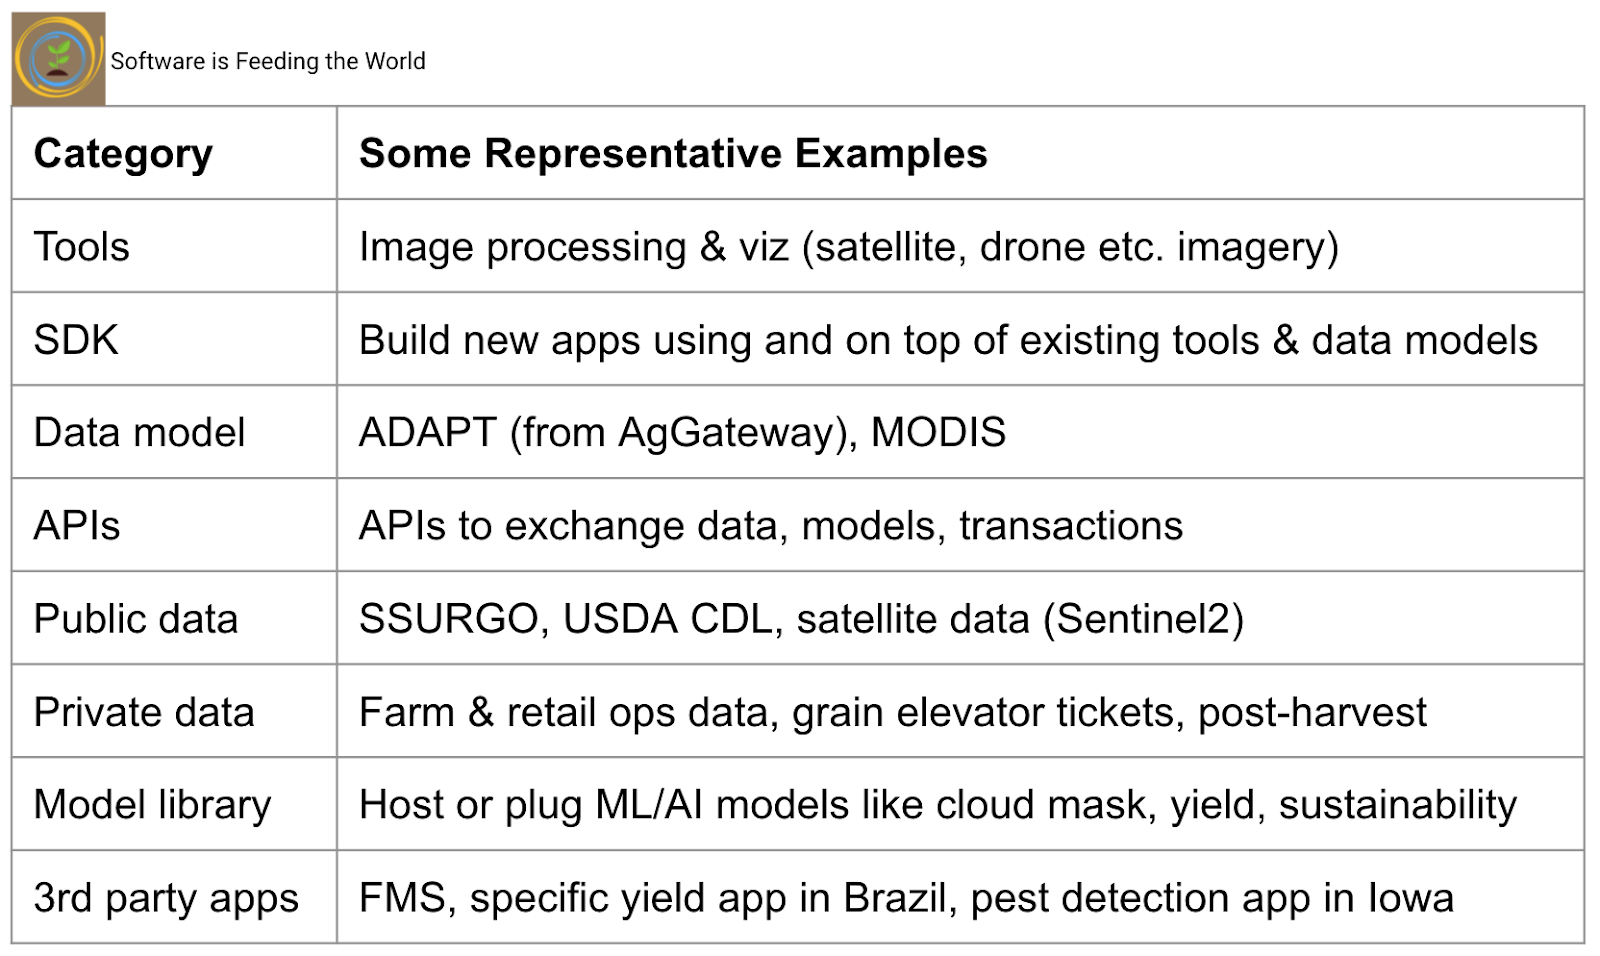Click the "SDK" category cell

pos(76,340)
